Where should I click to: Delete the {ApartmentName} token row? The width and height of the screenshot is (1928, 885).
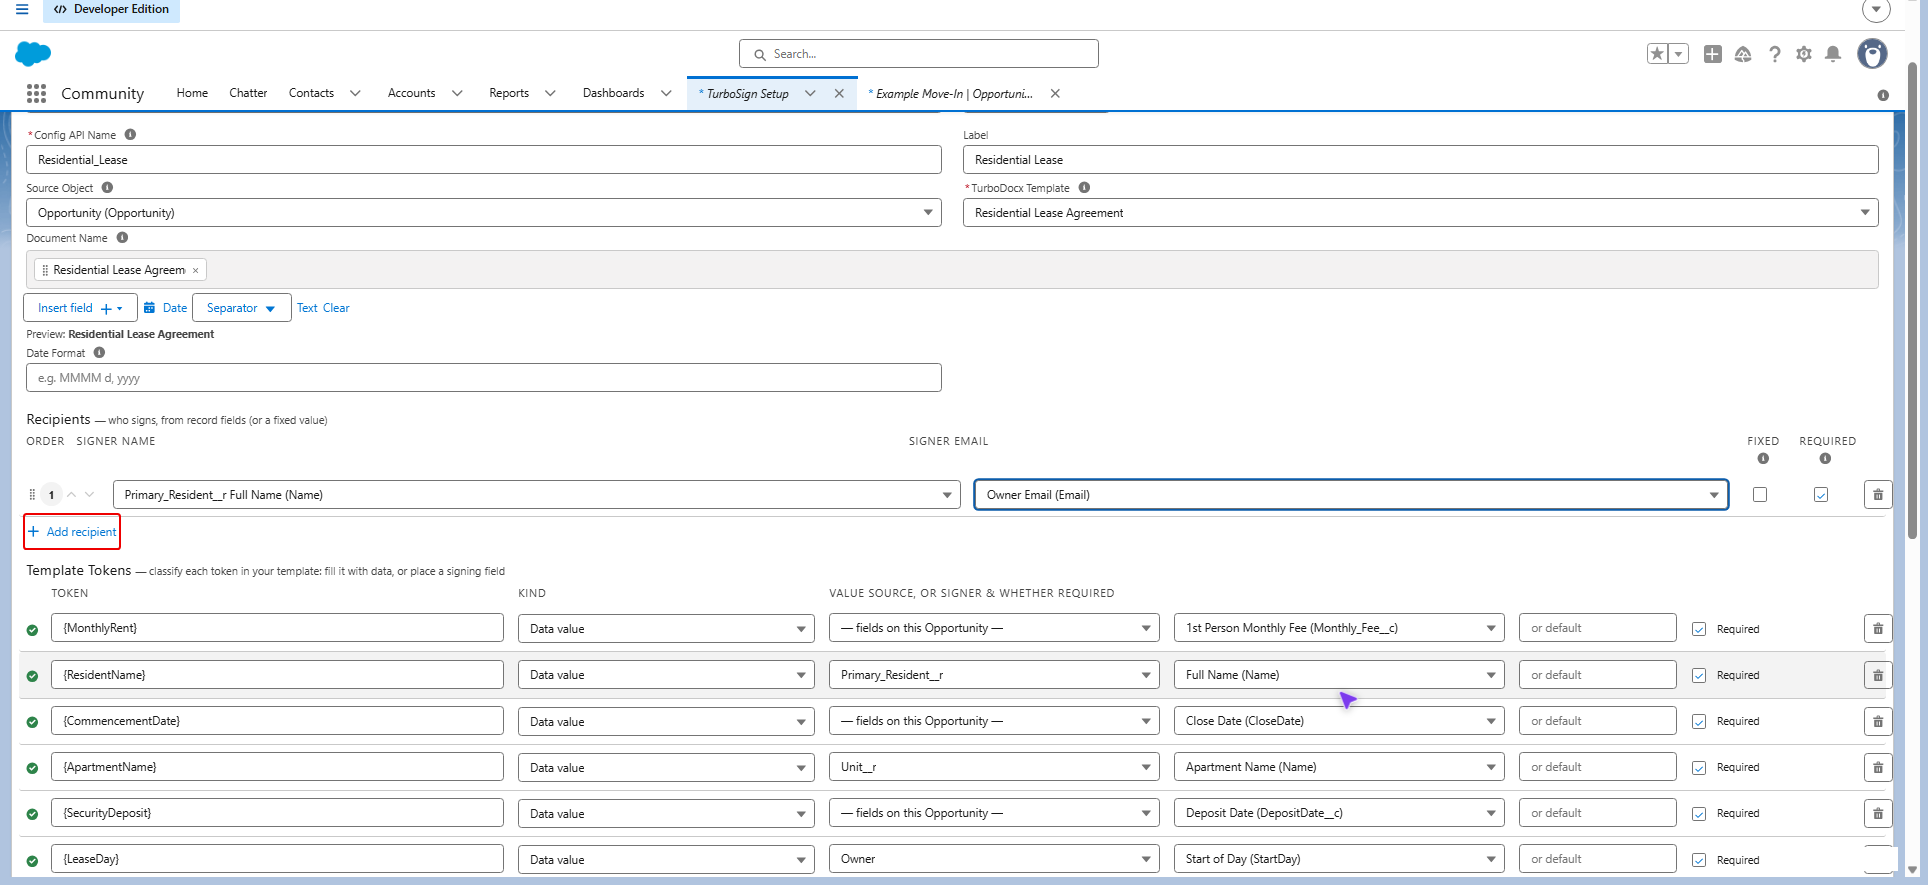click(1878, 768)
